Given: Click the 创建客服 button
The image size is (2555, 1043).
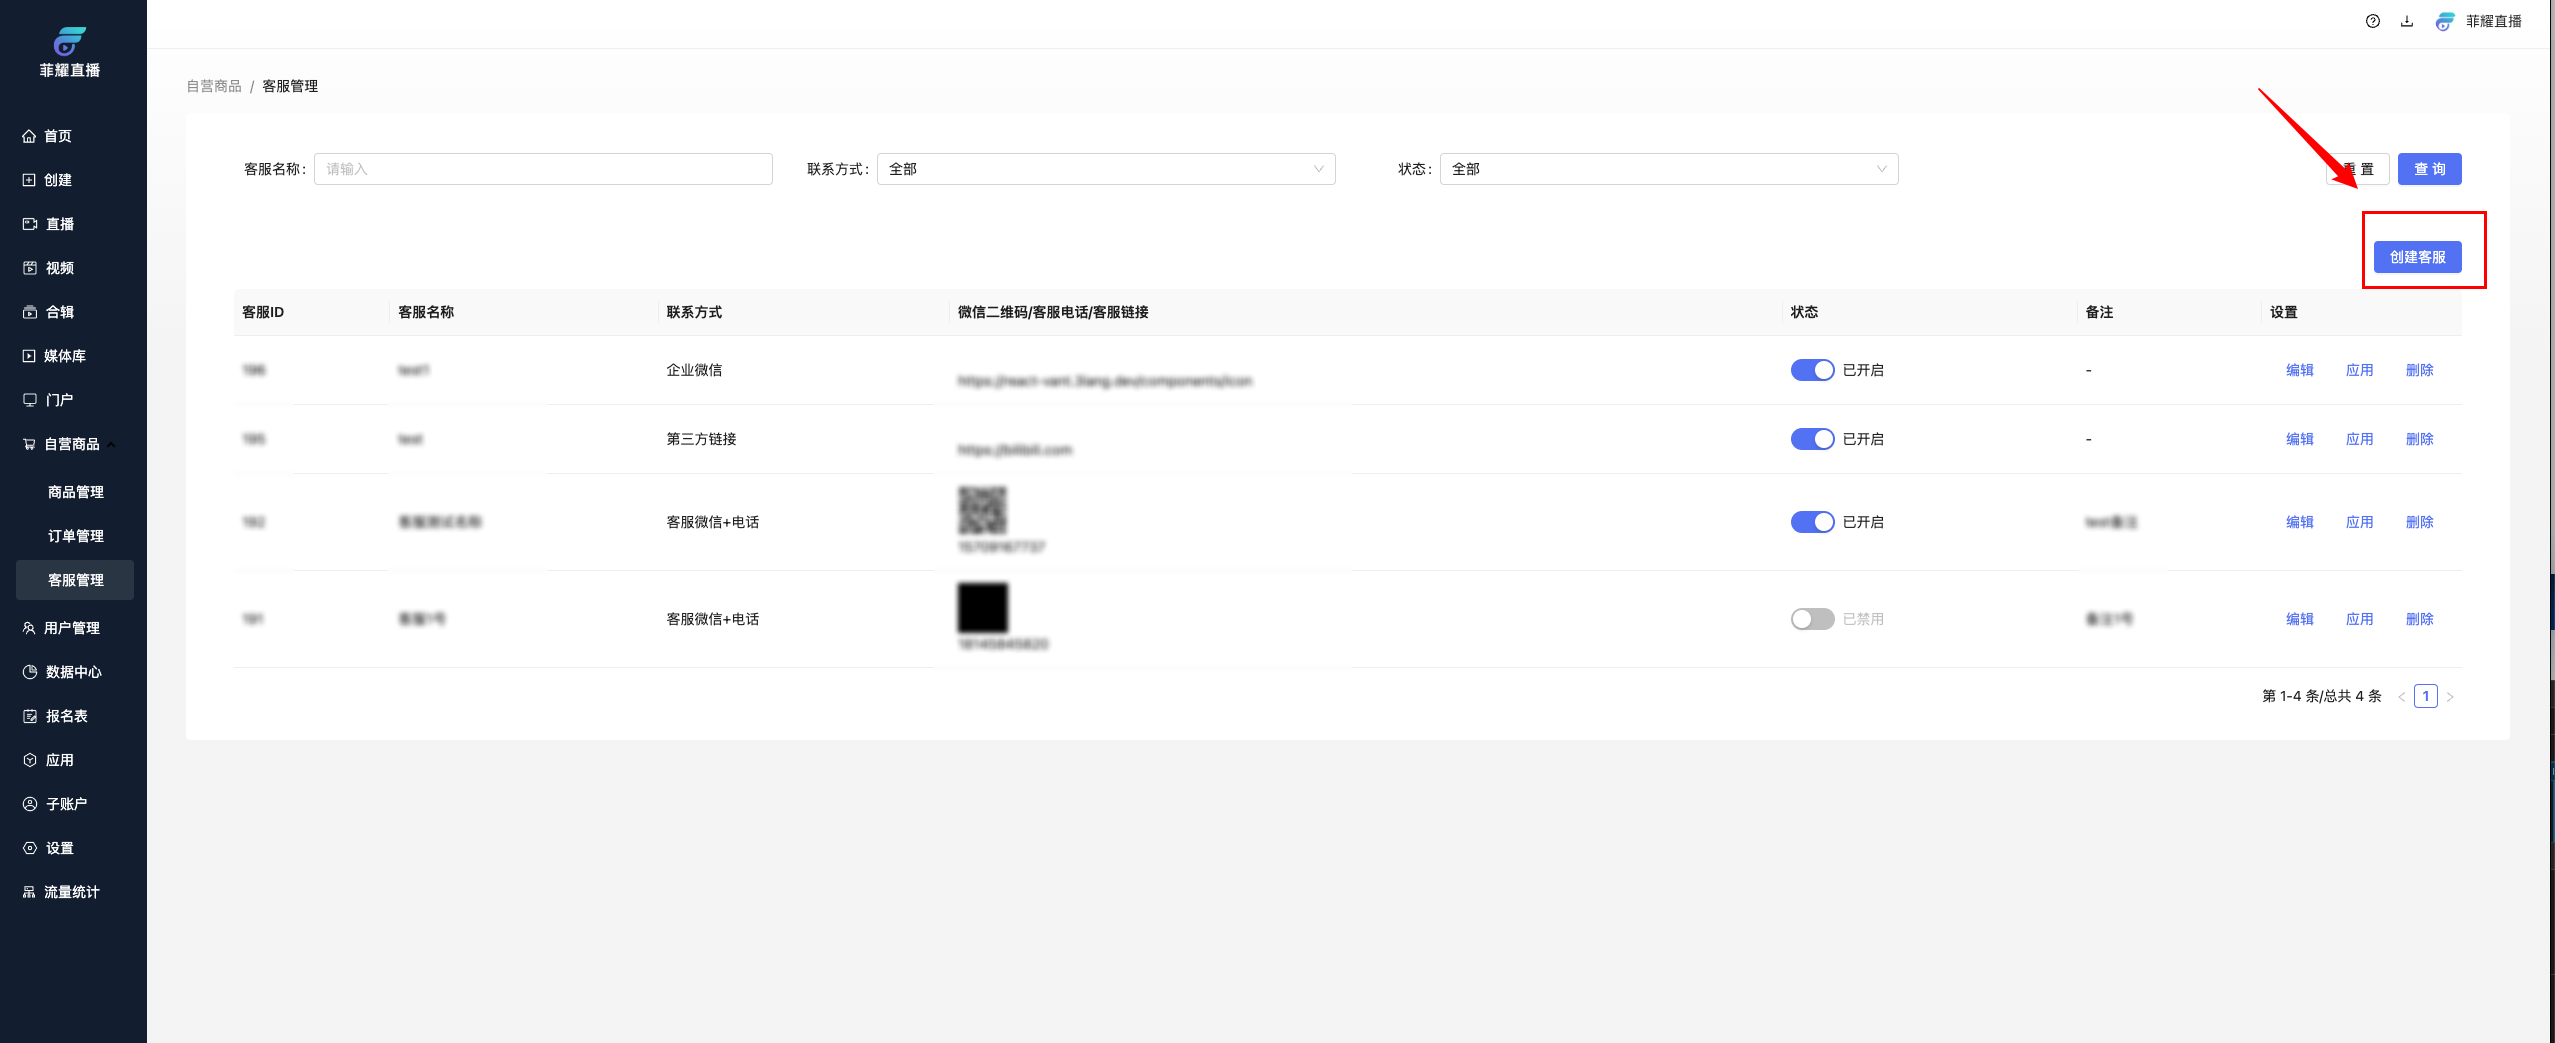Looking at the screenshot, I should (x=2417, y=257).
